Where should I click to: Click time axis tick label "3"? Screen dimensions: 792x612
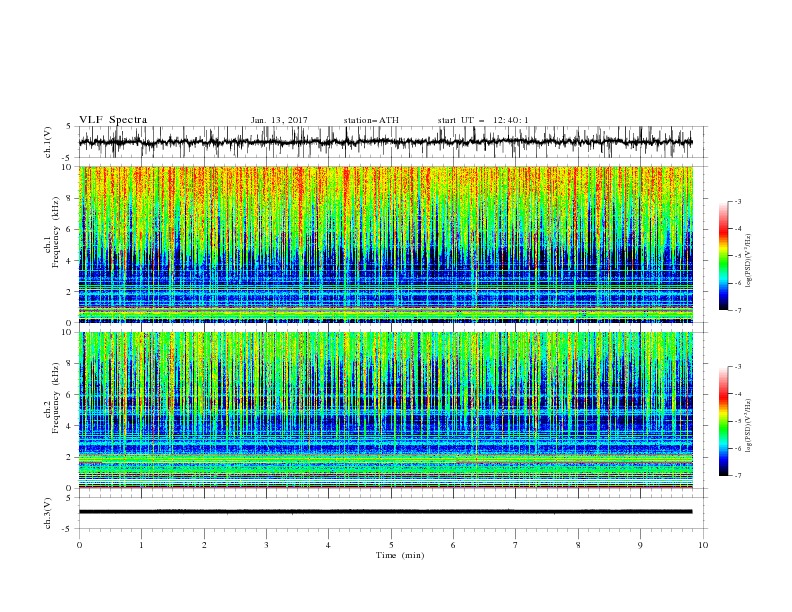coord(266,545)
